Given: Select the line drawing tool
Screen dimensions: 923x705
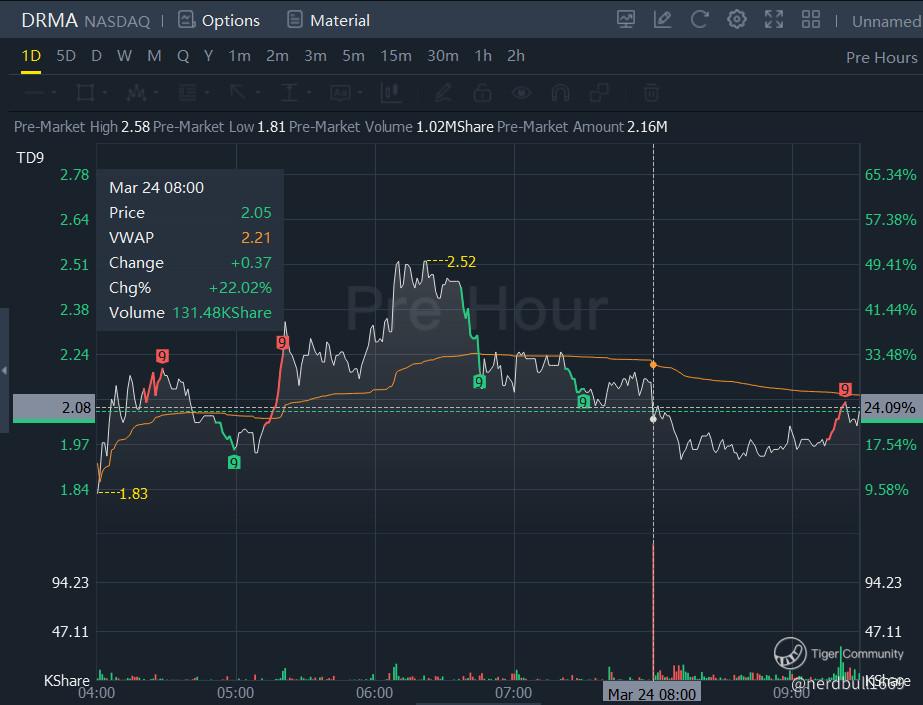Looking at the screenshot, I should (35, 93).
